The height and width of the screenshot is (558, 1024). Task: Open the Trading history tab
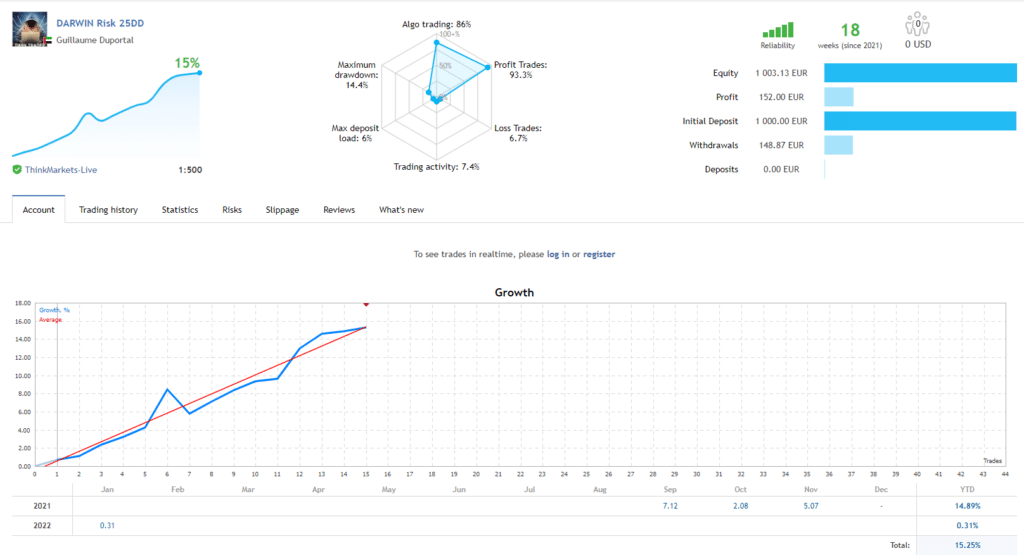click(x=108, y=210)
